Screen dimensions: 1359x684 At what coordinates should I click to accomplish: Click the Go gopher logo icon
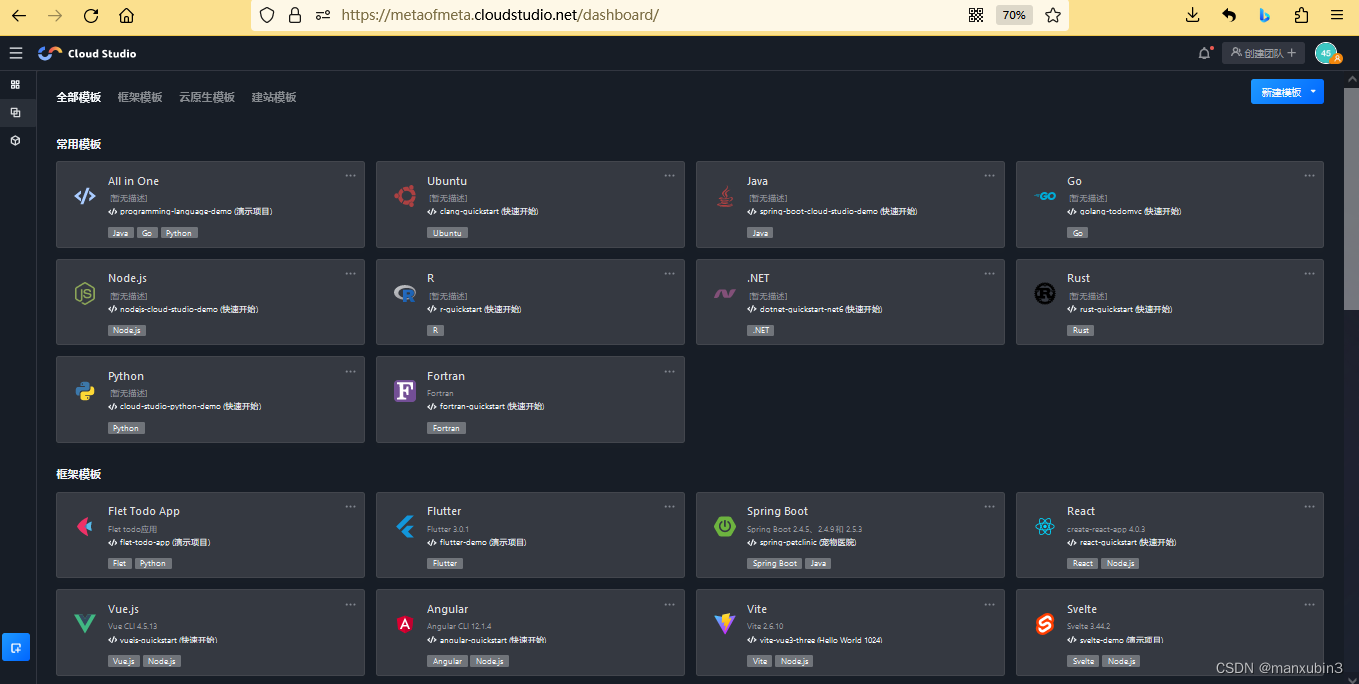1045,196
